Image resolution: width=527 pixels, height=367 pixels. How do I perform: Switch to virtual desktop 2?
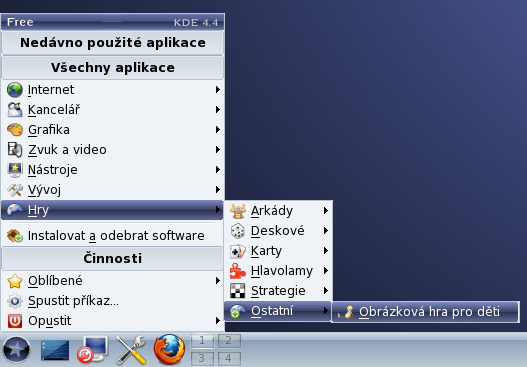click(229, 341)
